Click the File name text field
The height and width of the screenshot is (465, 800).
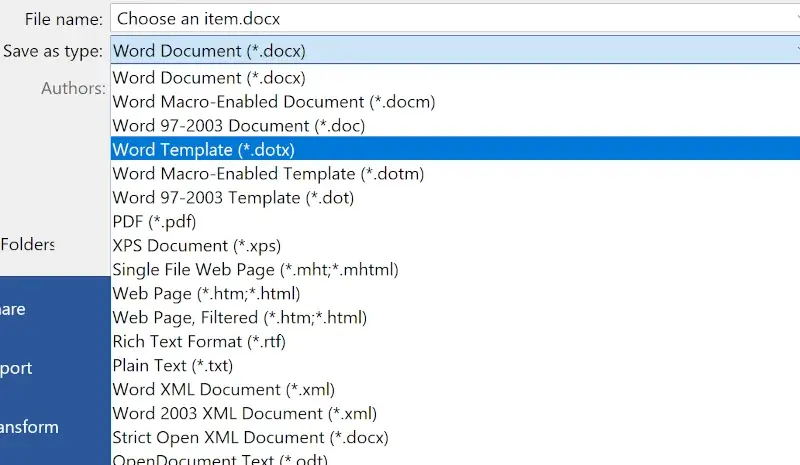point(450,19)
